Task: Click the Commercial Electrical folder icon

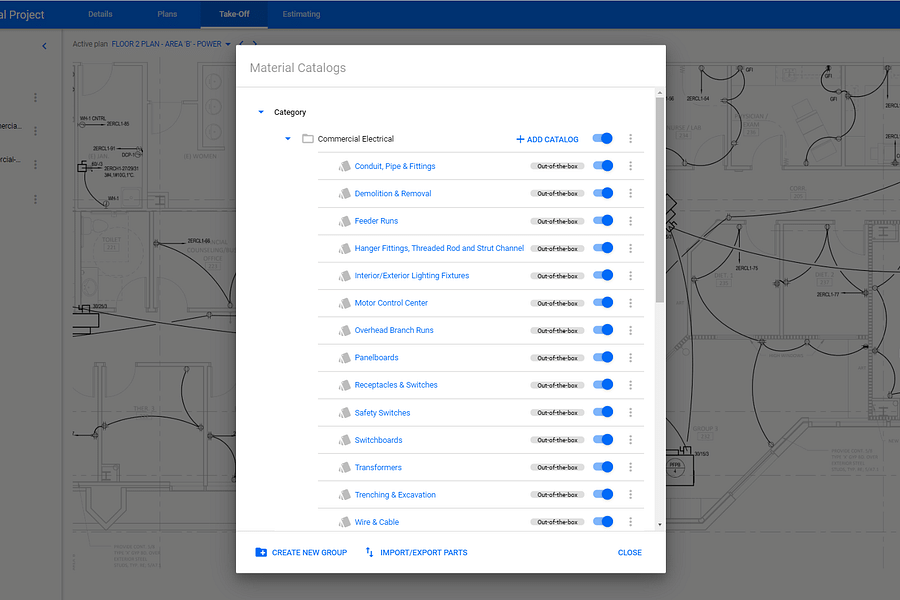Action: pos(306,139)
